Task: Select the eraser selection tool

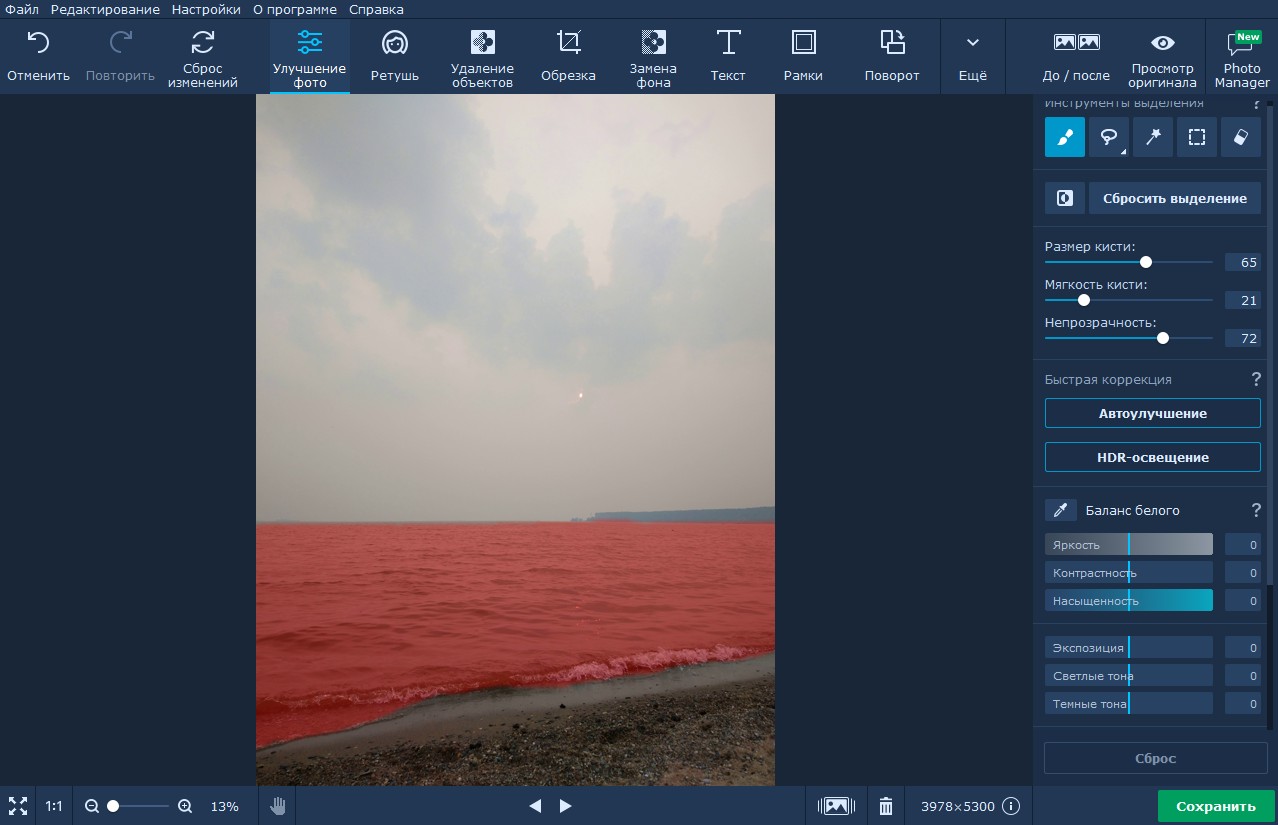Action: (x=1240, y=137)
